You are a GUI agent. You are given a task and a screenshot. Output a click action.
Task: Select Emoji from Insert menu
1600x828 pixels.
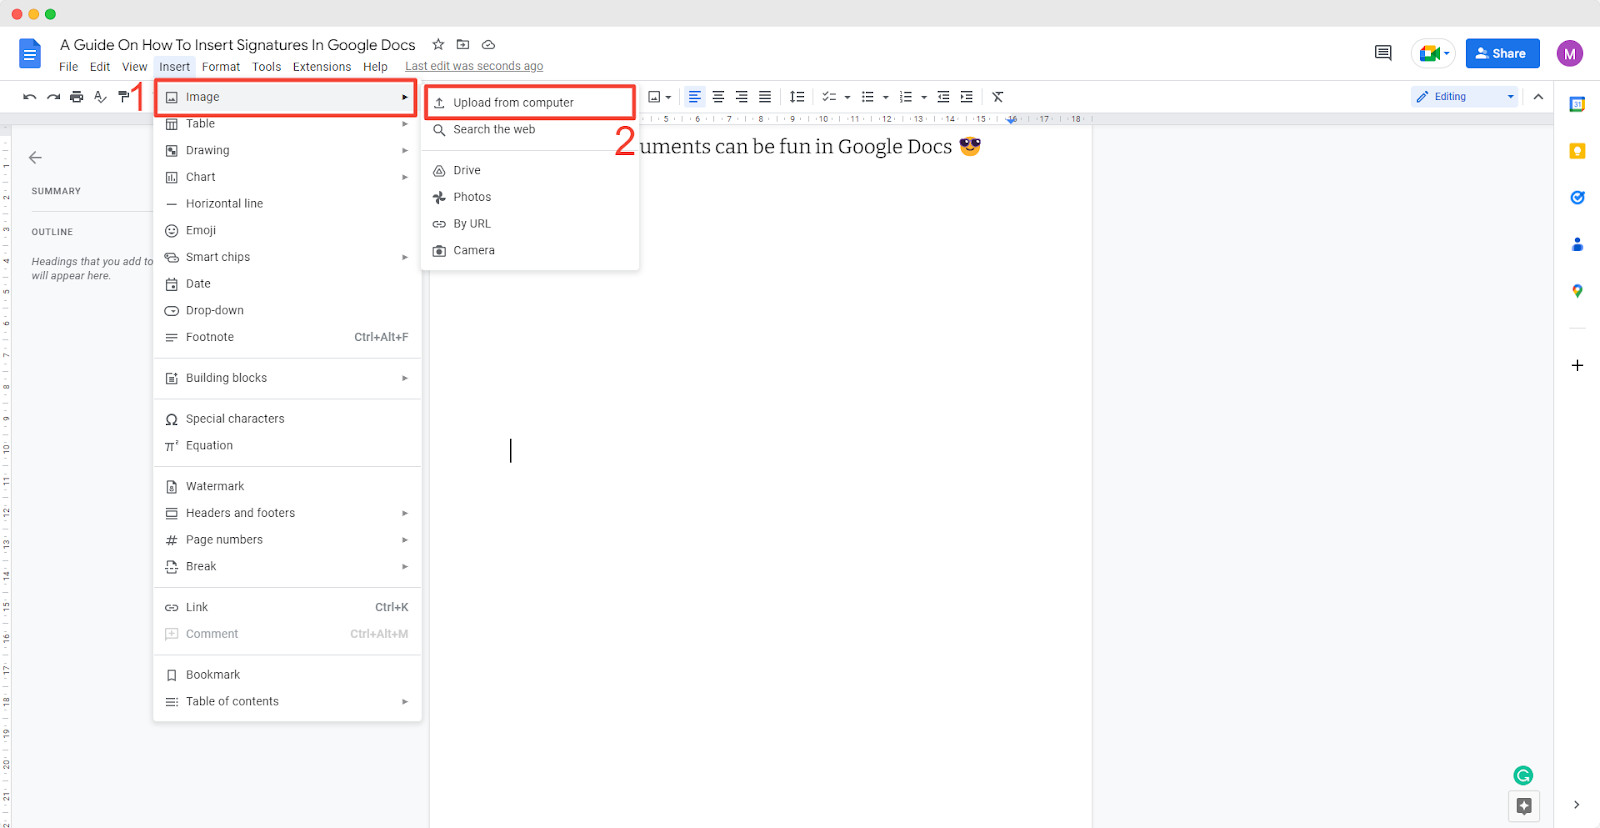287,230
